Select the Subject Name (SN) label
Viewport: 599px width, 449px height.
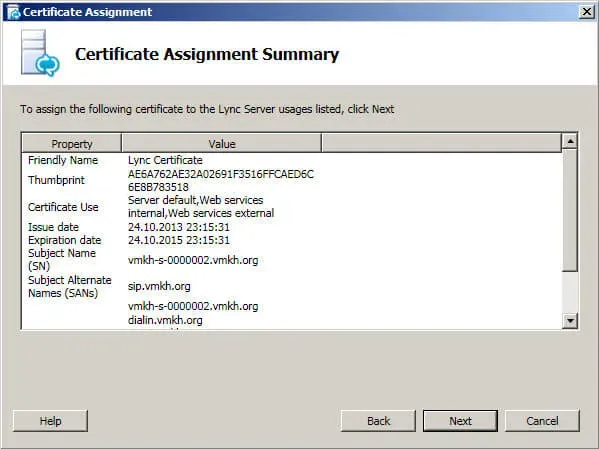[62, 259]
